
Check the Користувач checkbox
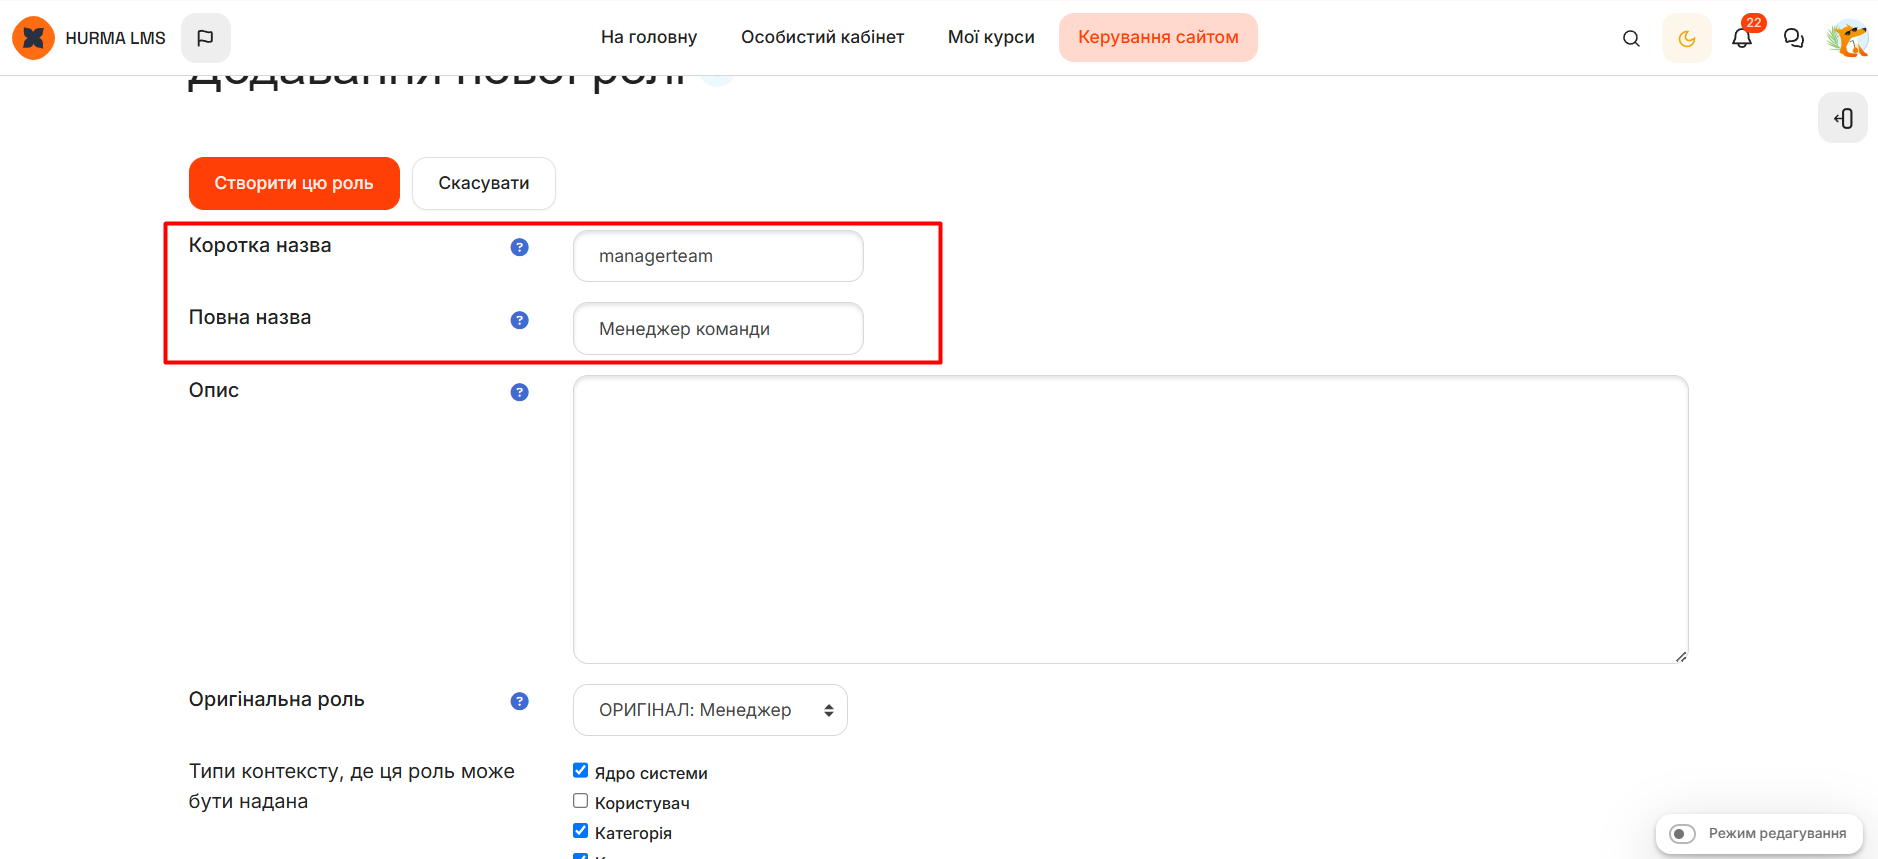pyautogui.click(x=580, y=800)
